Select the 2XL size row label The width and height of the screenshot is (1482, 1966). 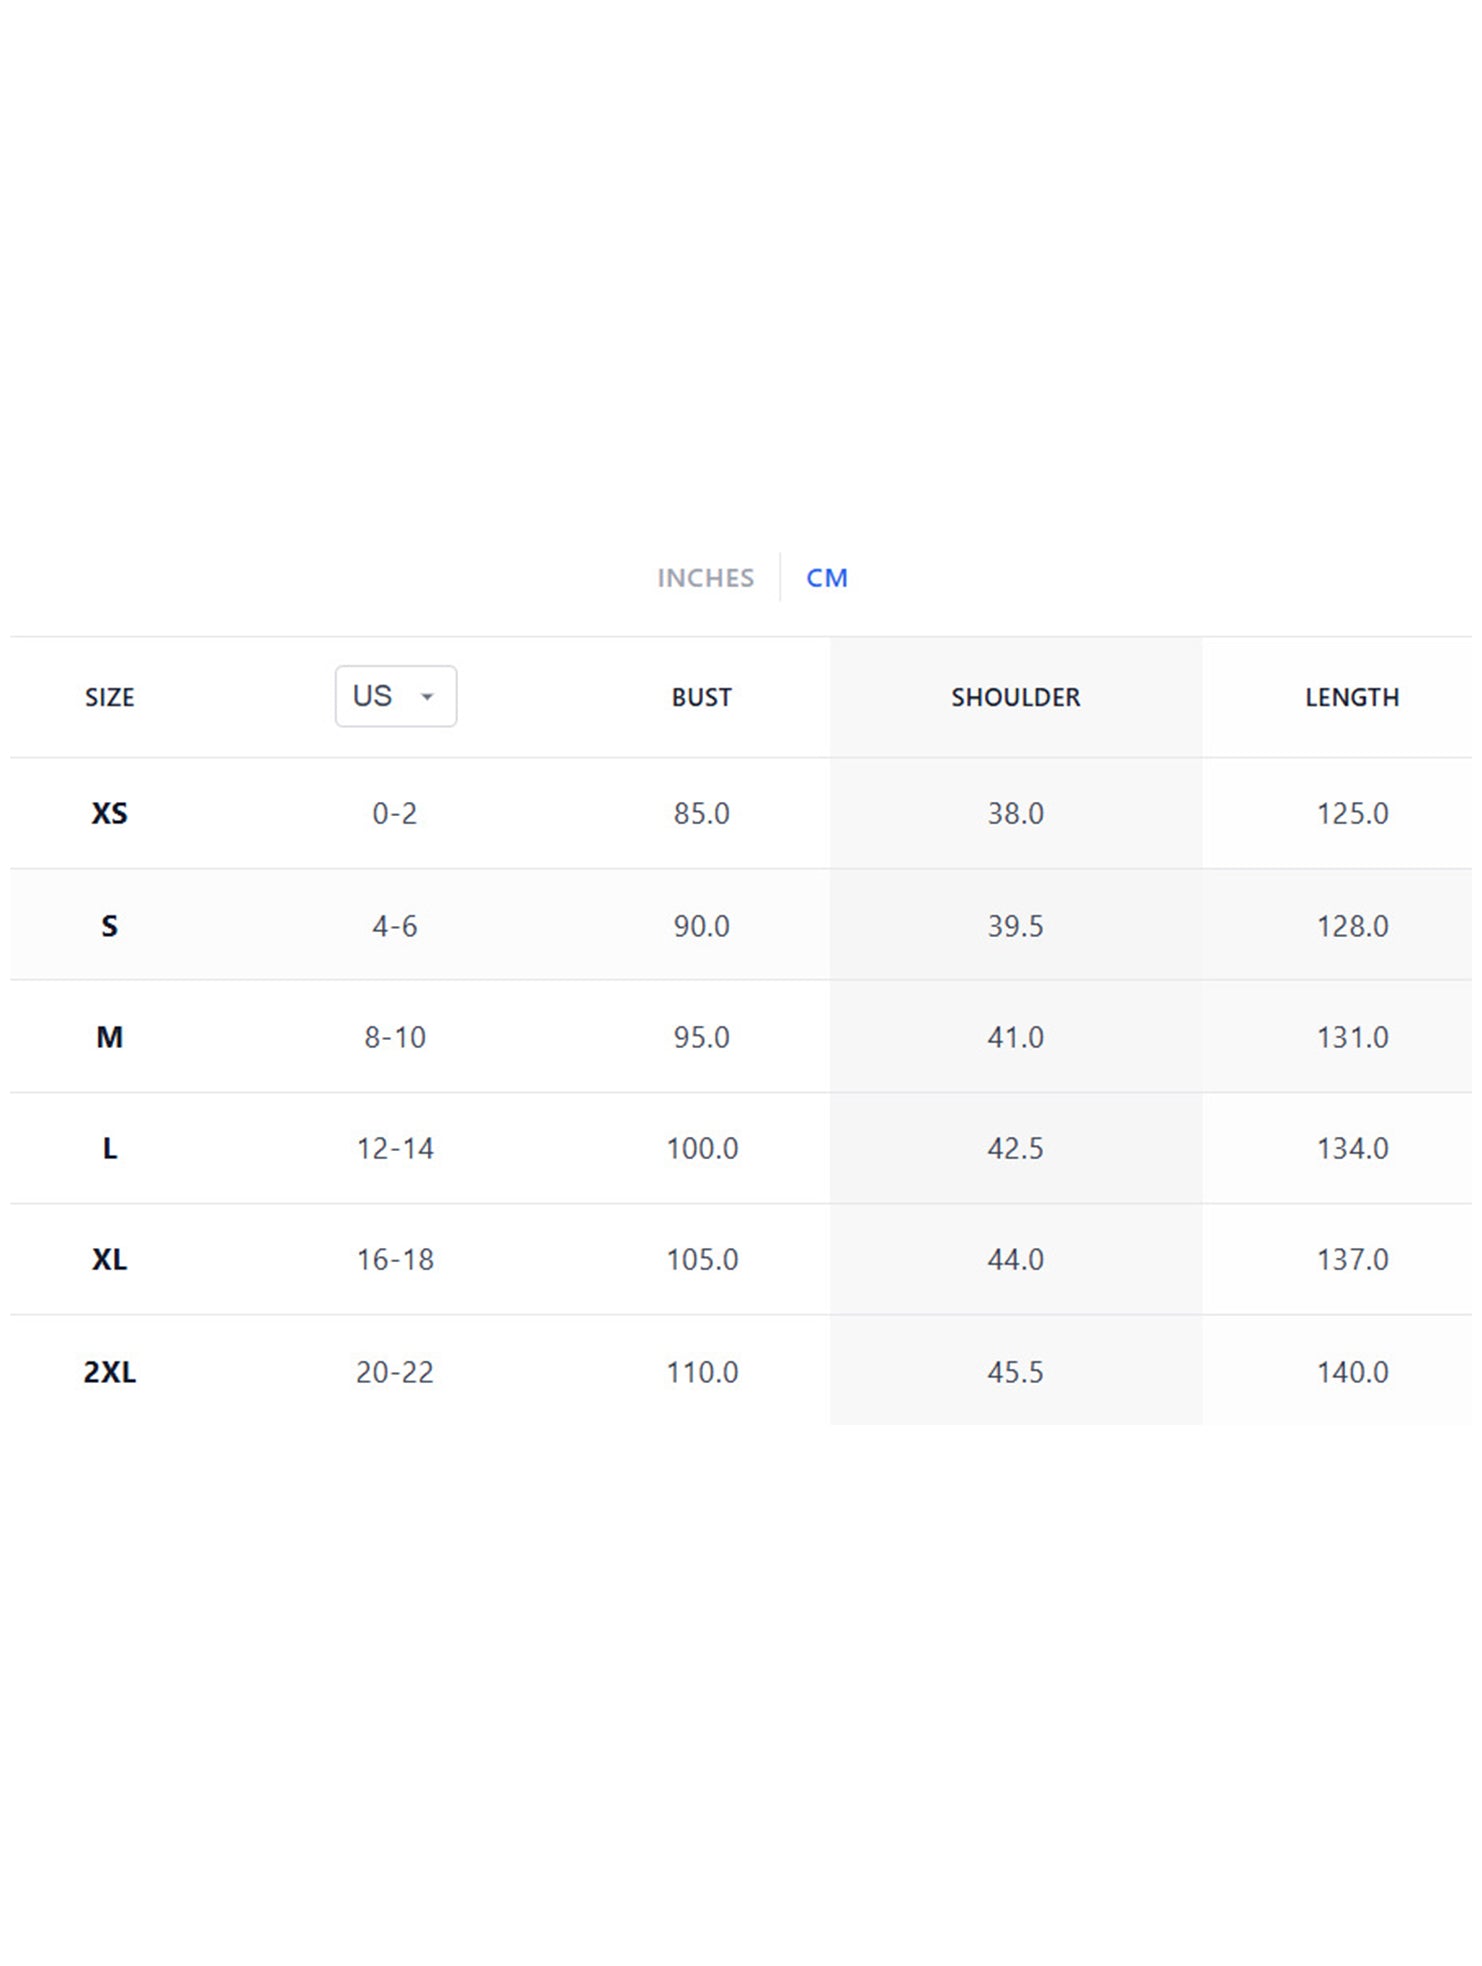point(109,1372)
